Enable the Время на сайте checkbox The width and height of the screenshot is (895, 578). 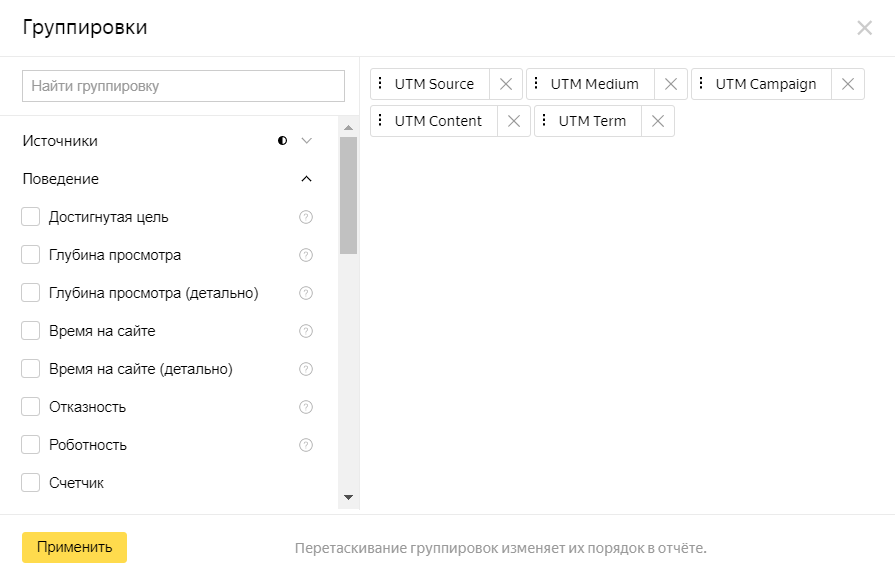tap(30, 330)
